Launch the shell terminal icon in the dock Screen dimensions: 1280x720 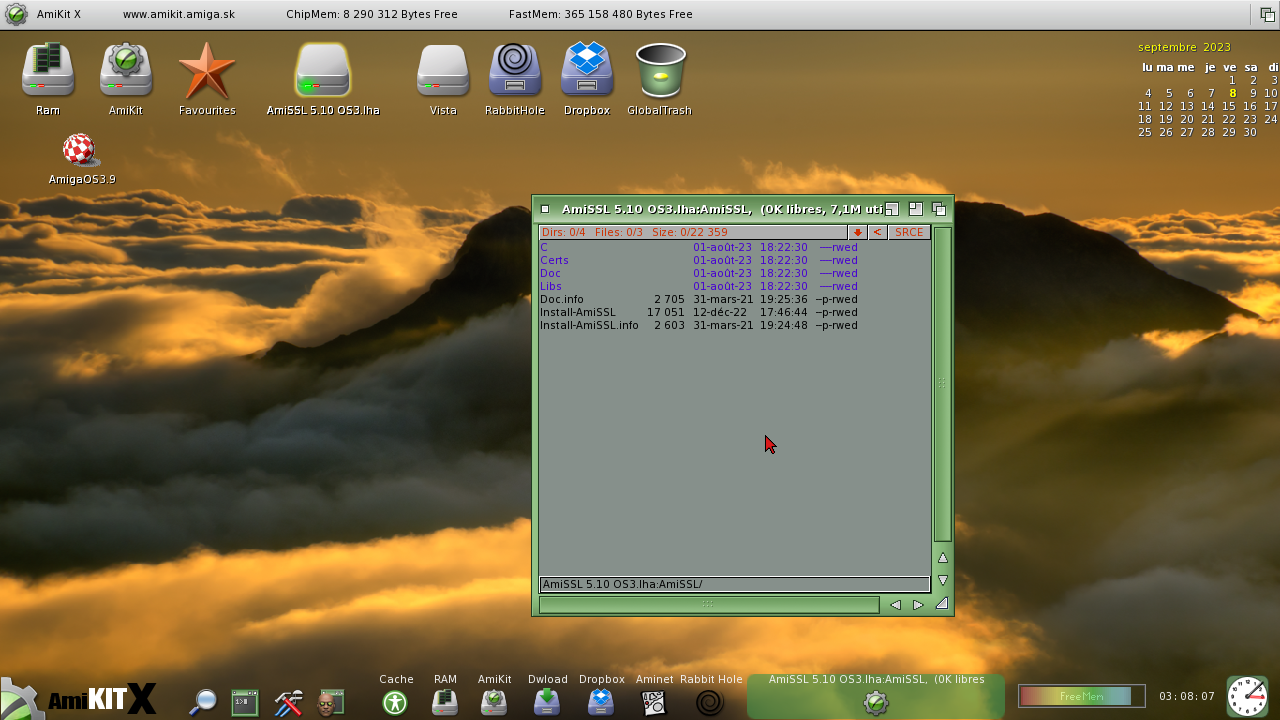245,702
